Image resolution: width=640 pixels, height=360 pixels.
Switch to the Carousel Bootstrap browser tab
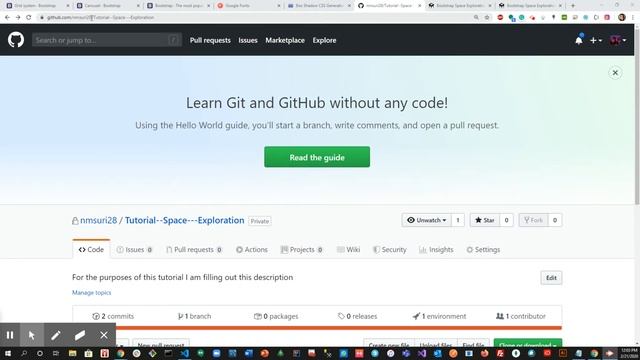click(x=107, y=6)
